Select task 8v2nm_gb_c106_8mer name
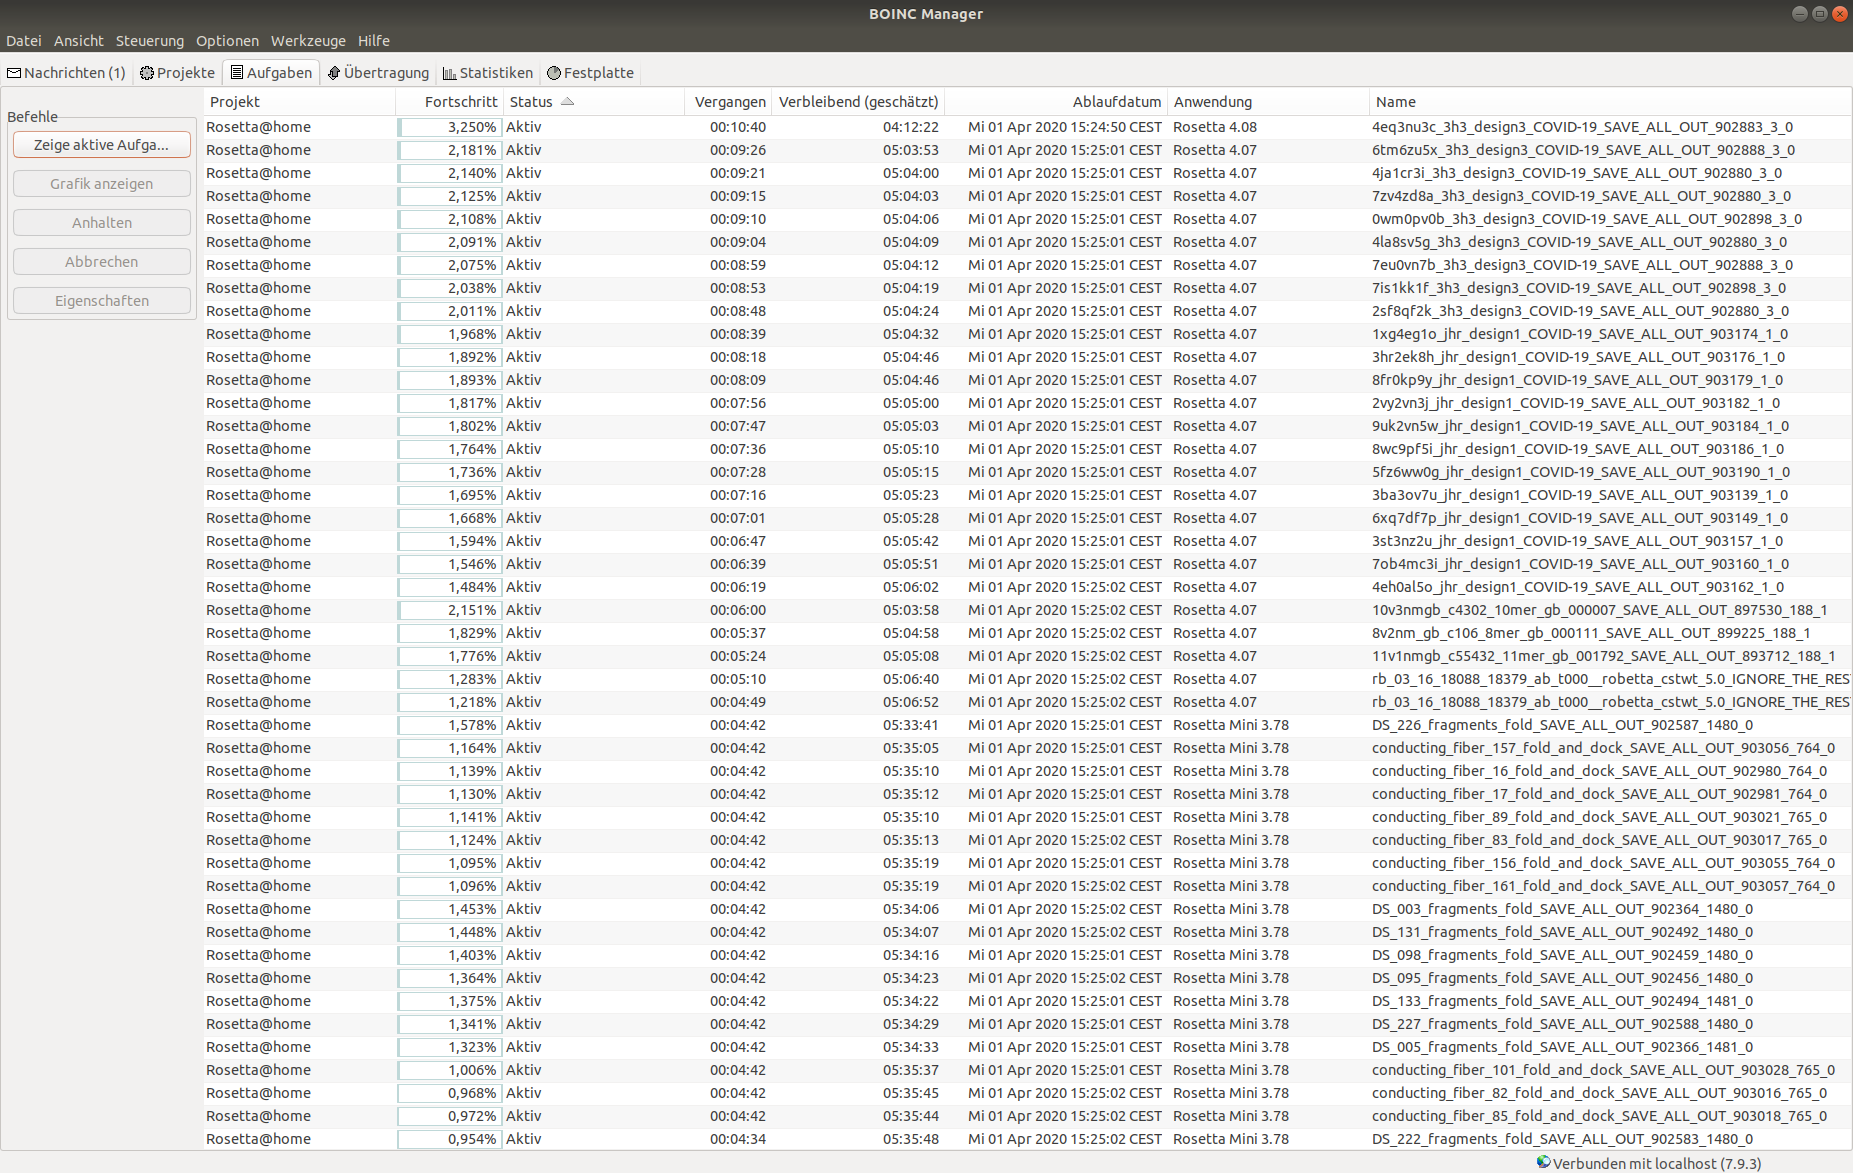The height and width of the screenshot is (1173, 1853). (1591, 633)
